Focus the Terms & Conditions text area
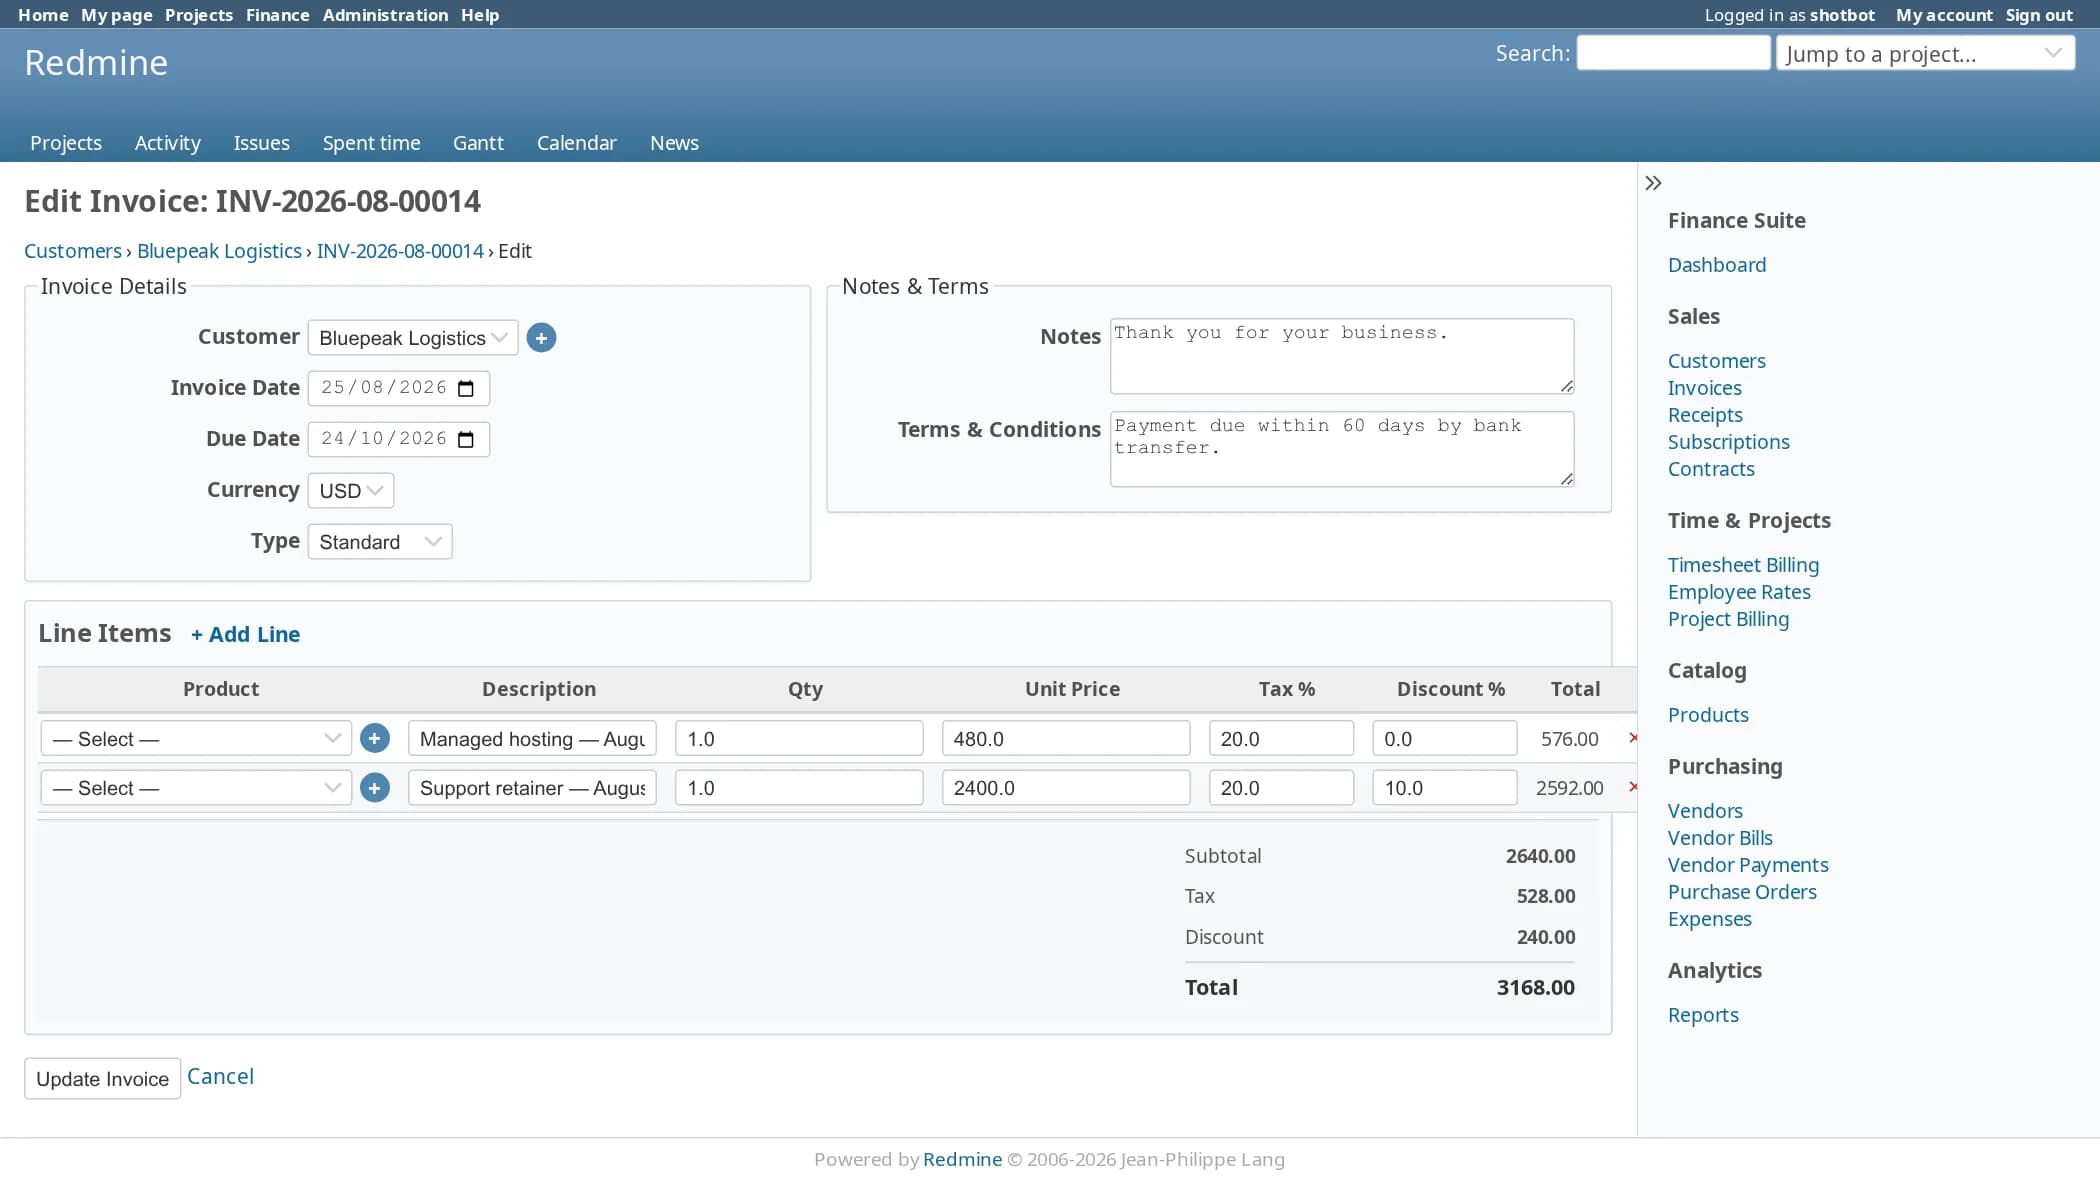This screenshot has width=2100, height=1179. [x=1342, y=449]
